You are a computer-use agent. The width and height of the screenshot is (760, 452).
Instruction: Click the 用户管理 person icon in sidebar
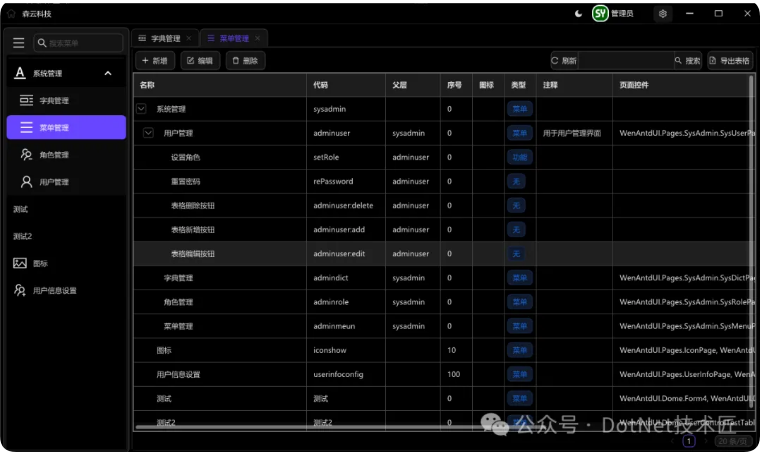point(26,182)
